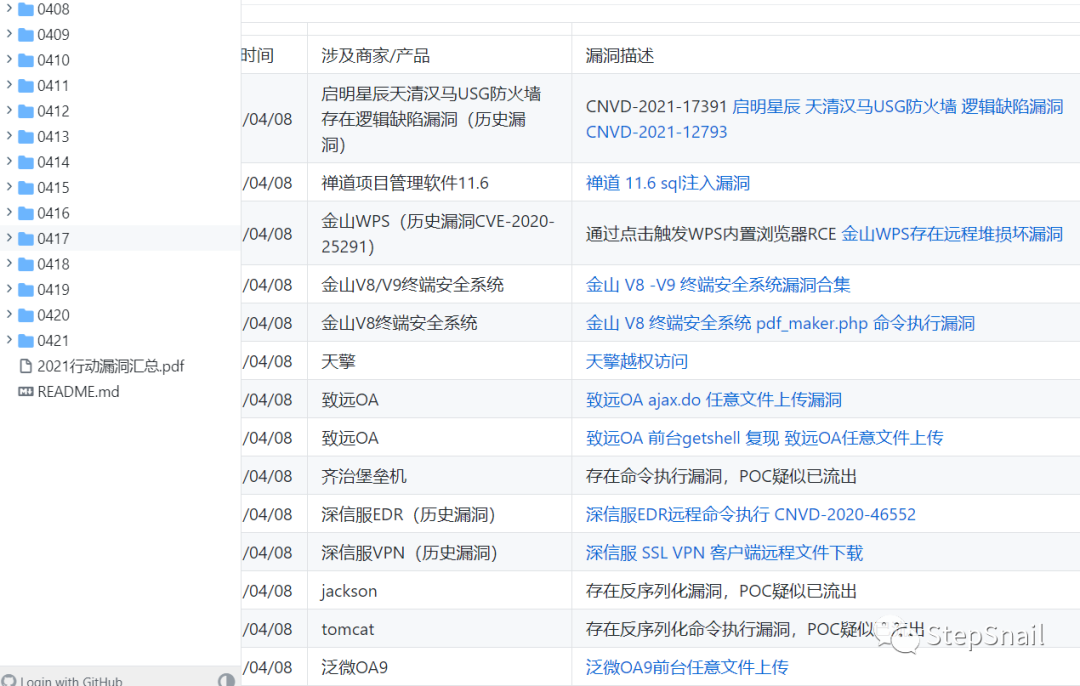Viewport: 1080px width, 686px height.
Task: Select the 0409 tree row label
Action: pyautogui.click(x=53, y=34)
